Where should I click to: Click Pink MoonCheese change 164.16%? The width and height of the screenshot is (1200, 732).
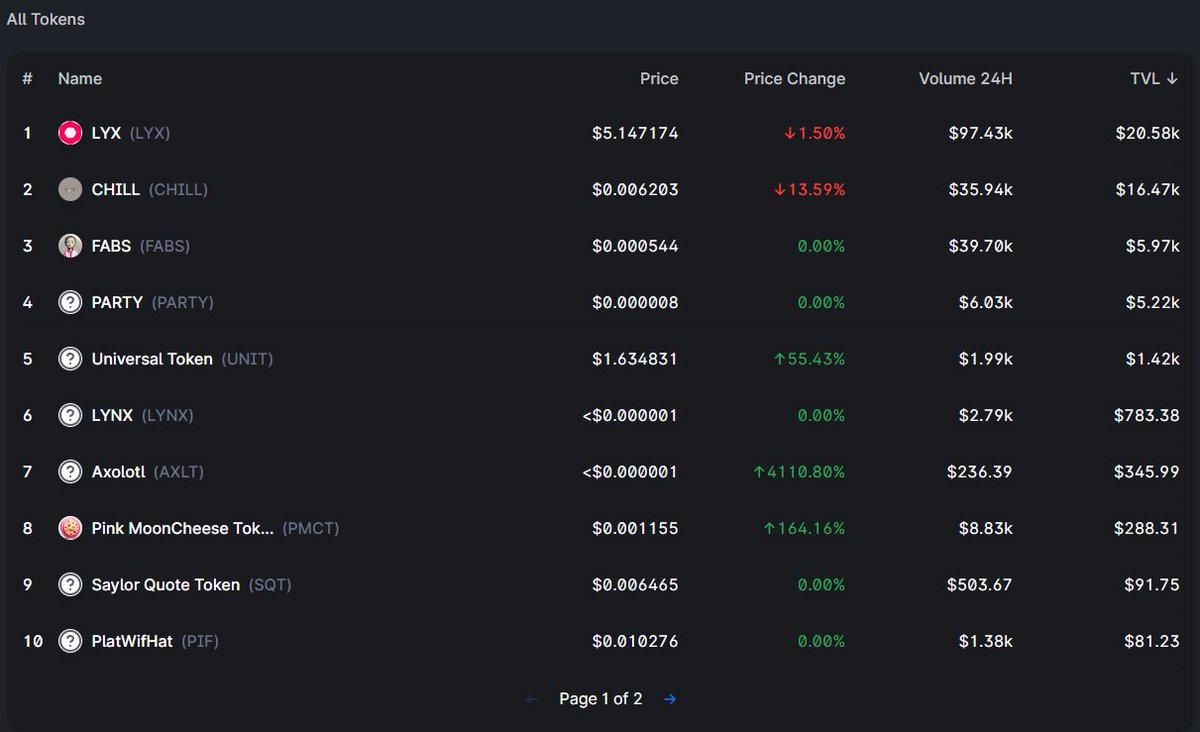(805, 528)
